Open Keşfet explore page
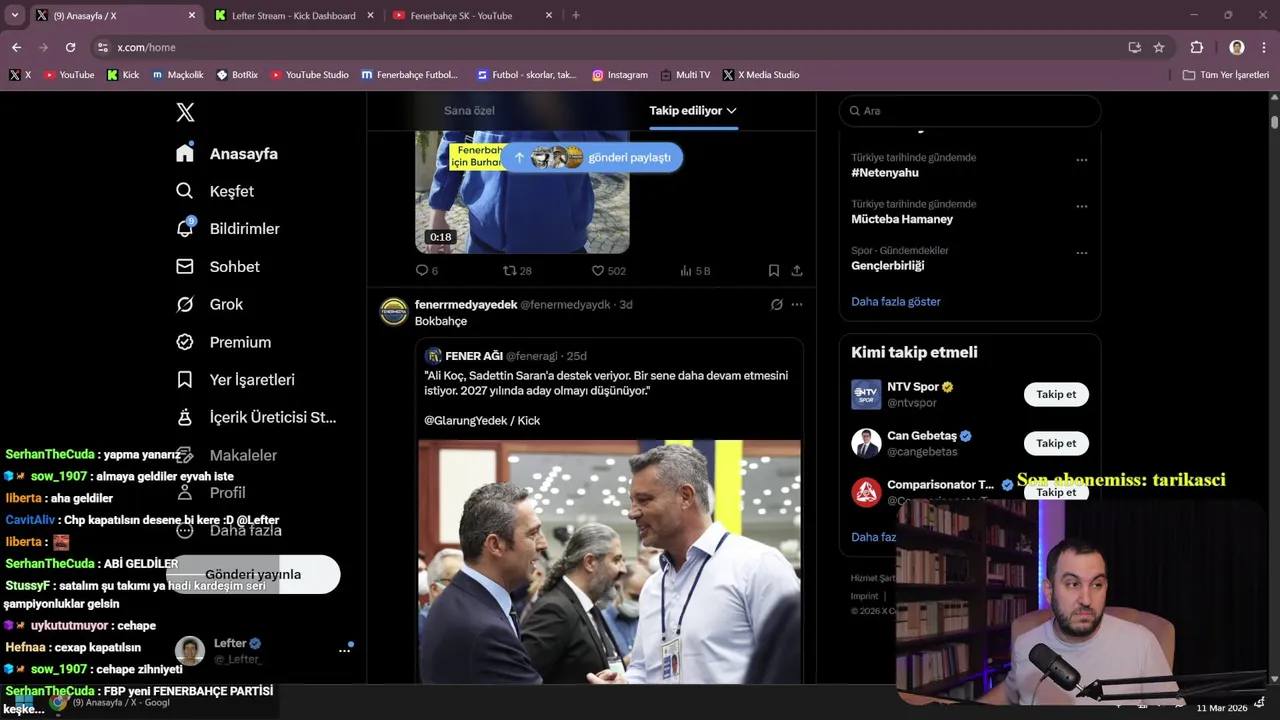 click(x=215, y=191)
